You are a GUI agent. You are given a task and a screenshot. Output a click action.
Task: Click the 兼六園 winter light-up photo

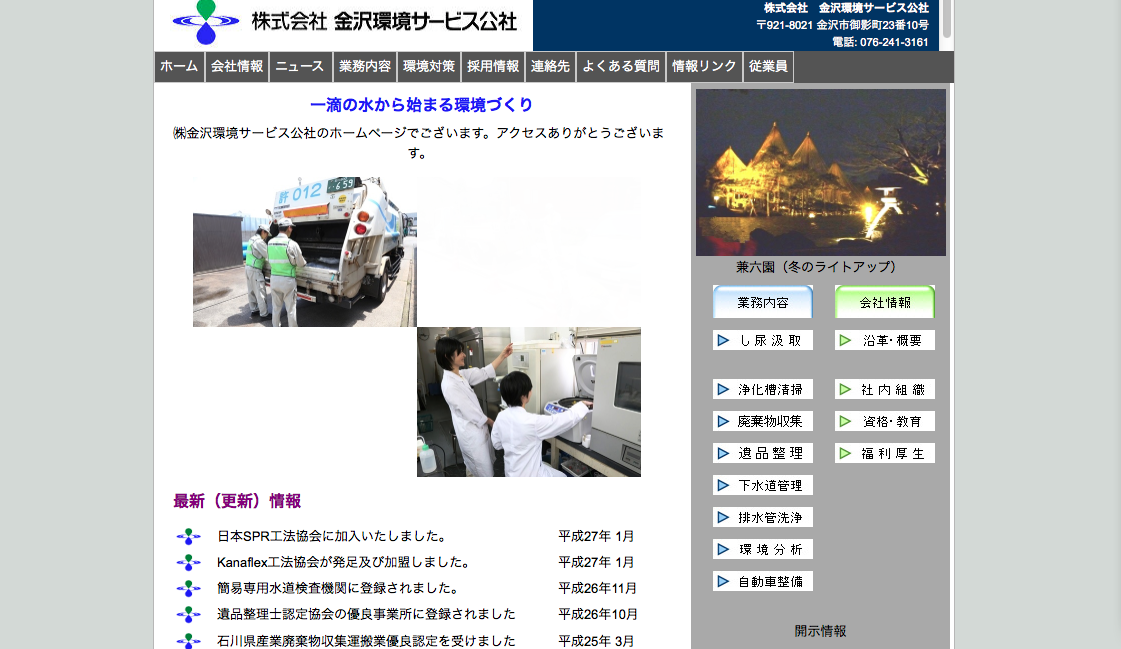[x=820, y=171]
